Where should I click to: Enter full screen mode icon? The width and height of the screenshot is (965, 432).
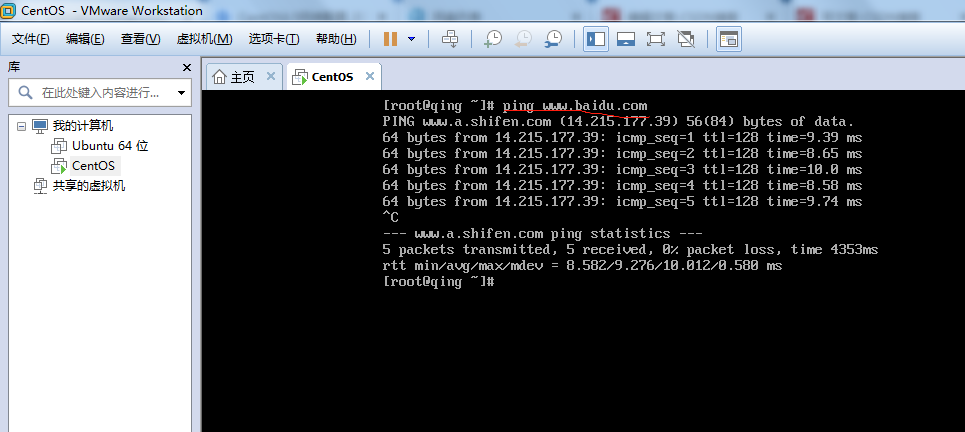click(656, 39)
